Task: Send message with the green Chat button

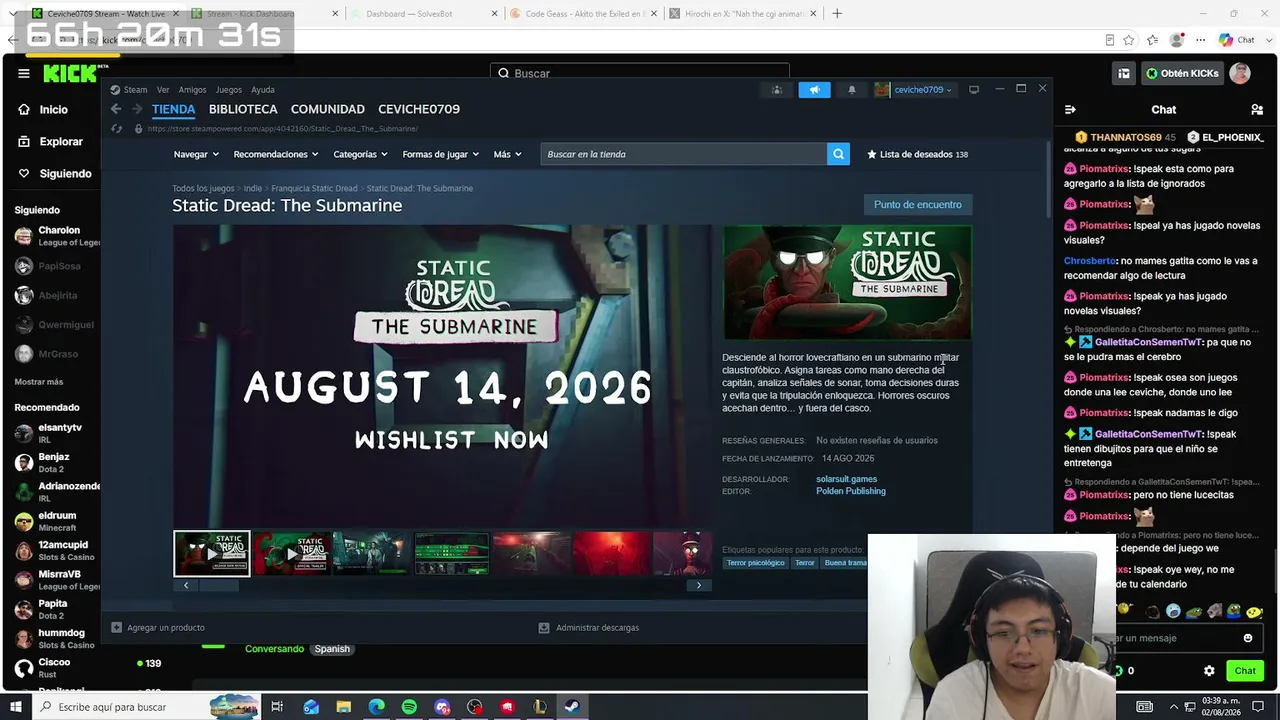Action: click(x=1245, y=671)
